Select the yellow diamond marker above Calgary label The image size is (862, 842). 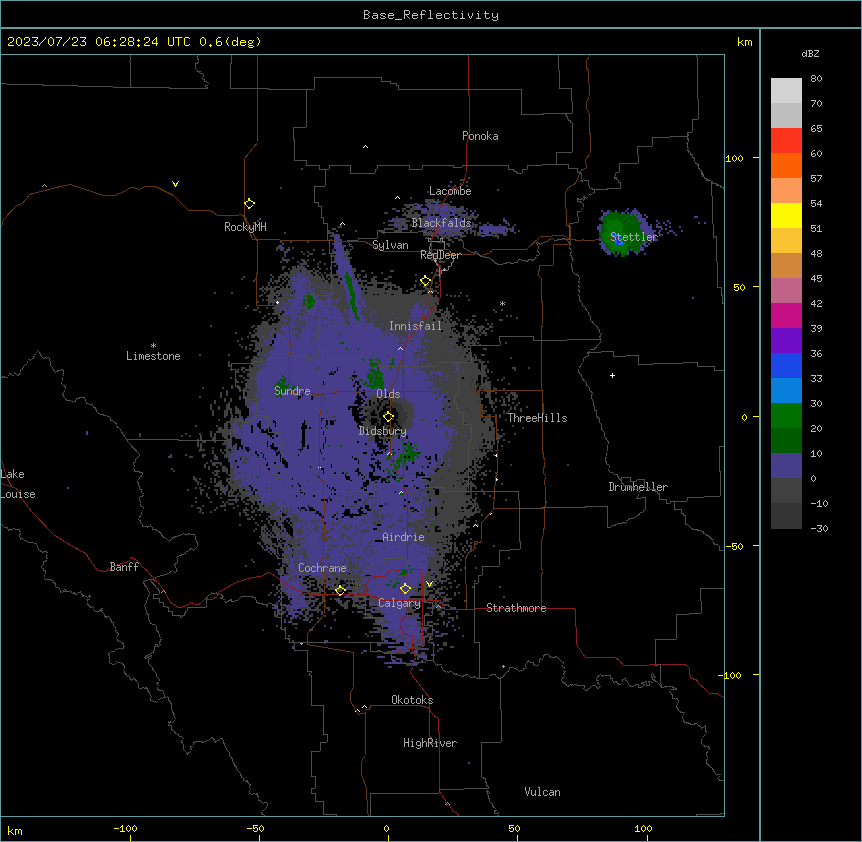point(405,589)
